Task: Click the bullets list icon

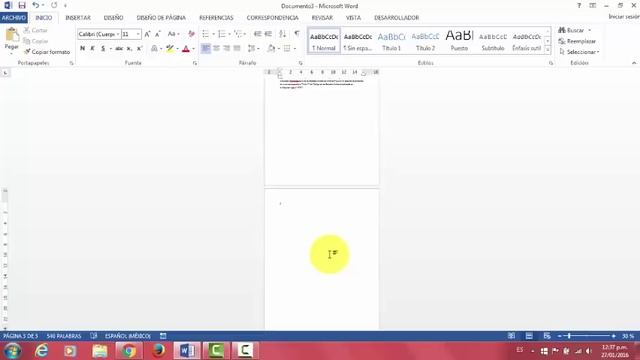Action: (206, 34)
